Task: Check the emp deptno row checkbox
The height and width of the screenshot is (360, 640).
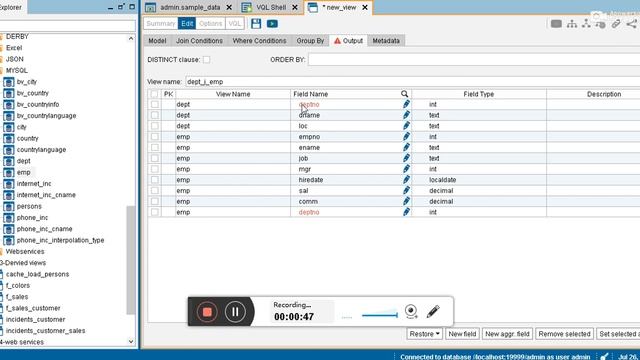Action: coord(155,212)
